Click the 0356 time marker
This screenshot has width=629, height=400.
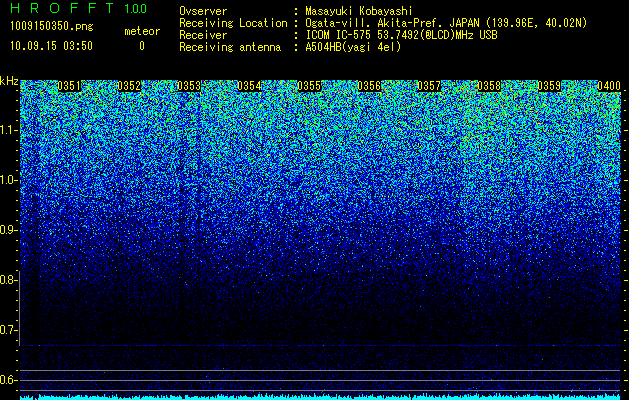point(369,86)
